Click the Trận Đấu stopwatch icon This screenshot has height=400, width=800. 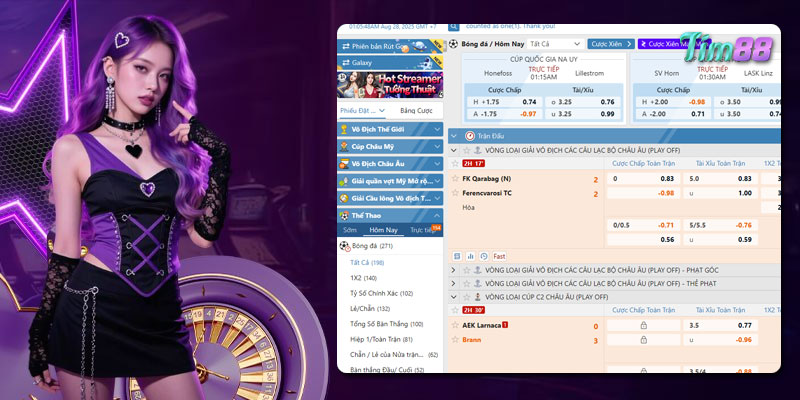pos(469,135)
